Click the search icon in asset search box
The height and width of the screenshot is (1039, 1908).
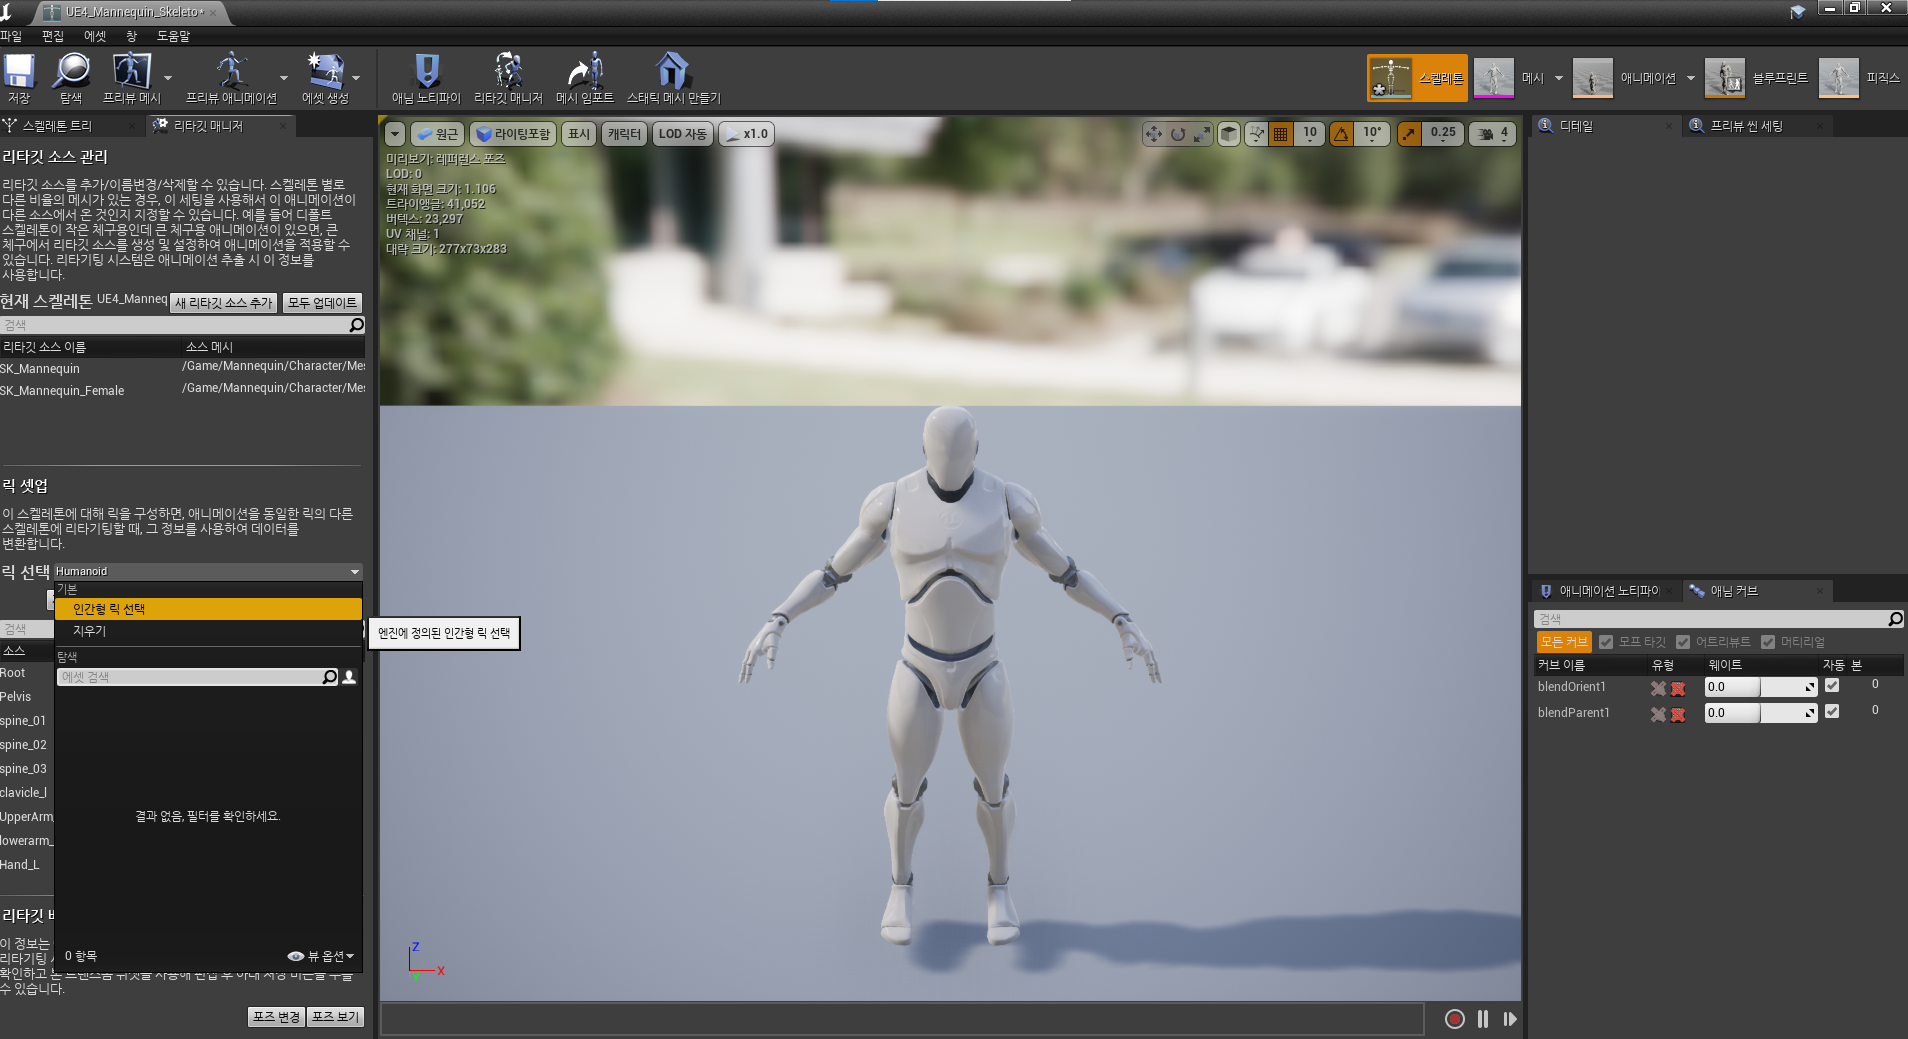tap(330, 677)
